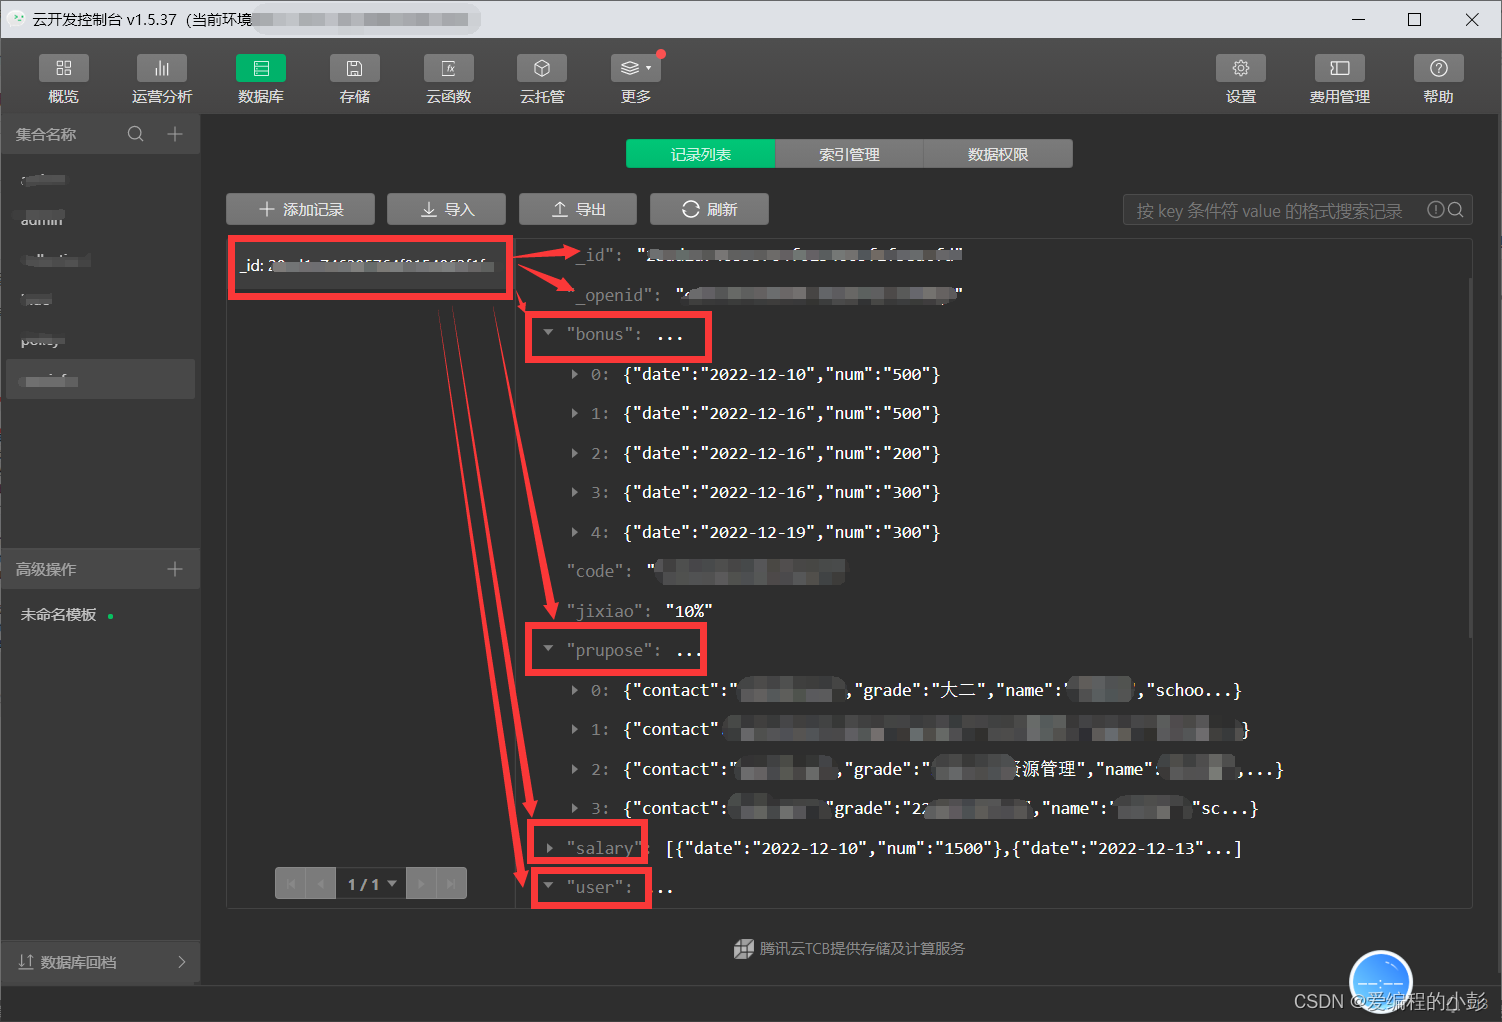Click the plus icon beside 高级操作
Viewport: 1502px width, 1022px height.
175,569
